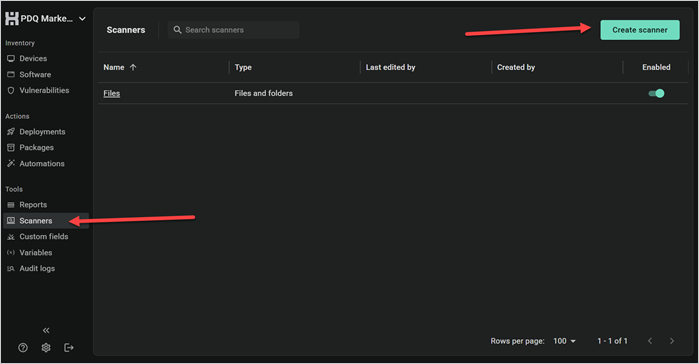Sort by Last edited by column
699x364 pixels.
point(391,67)
